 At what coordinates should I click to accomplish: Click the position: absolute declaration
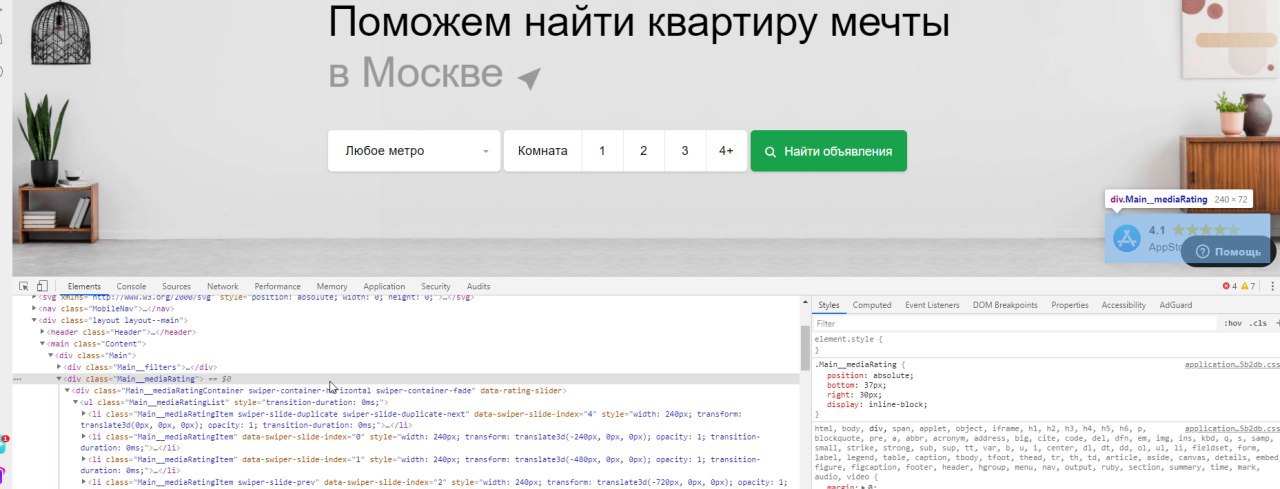click(x=869, y=376)
